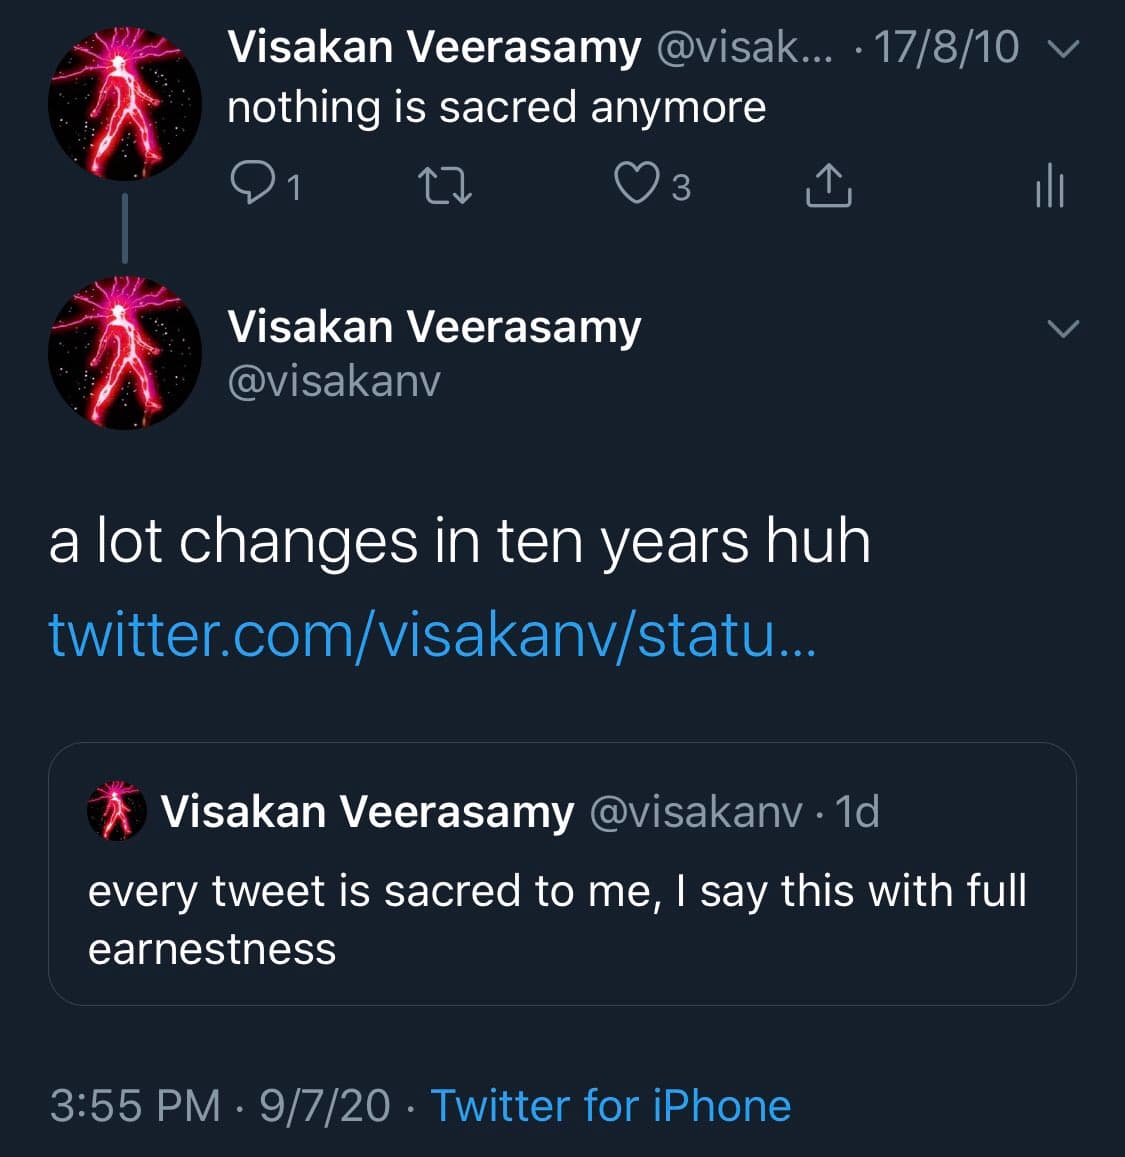1125x1157 pixels.
Task: Like the 'nothing is sacred anymore' tweet
Action: pos(635,184)
